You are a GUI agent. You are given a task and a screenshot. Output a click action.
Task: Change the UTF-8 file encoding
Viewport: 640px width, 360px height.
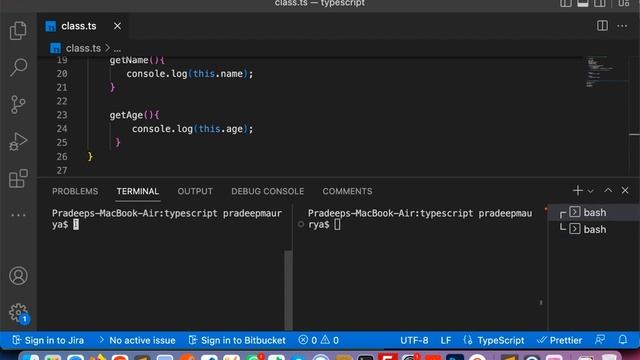(x=414, y=340)
